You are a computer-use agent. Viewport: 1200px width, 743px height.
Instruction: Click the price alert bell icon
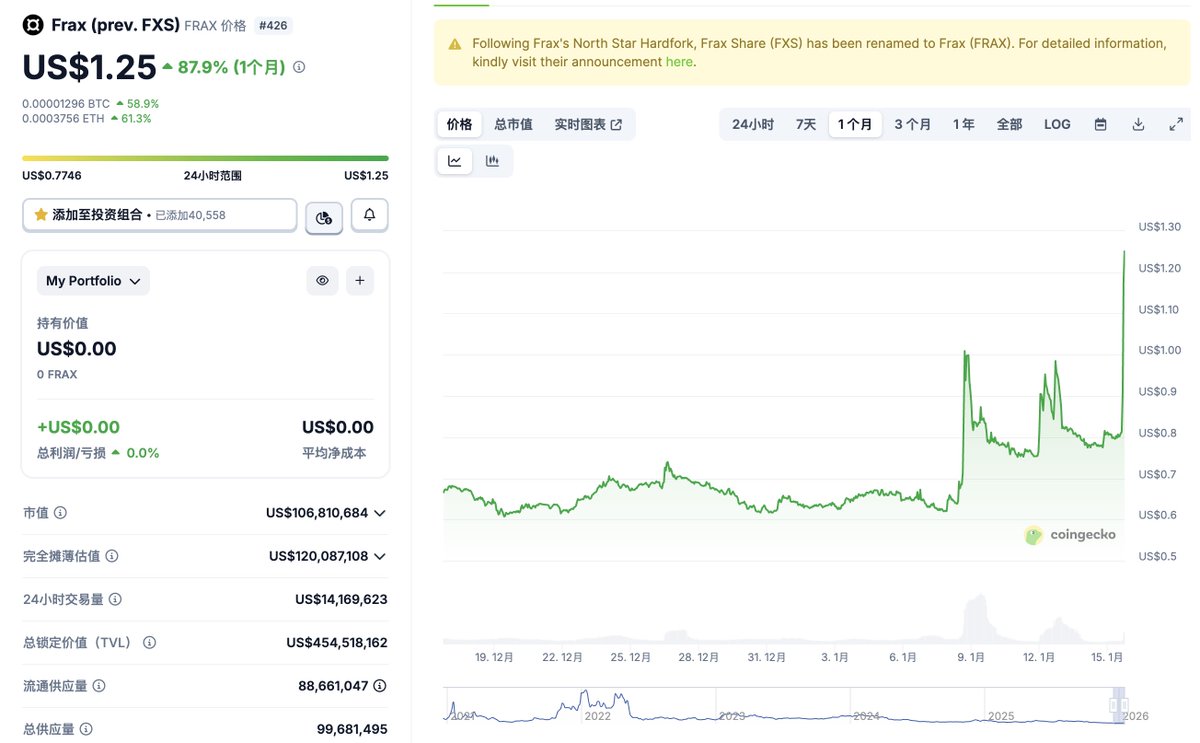369,215
